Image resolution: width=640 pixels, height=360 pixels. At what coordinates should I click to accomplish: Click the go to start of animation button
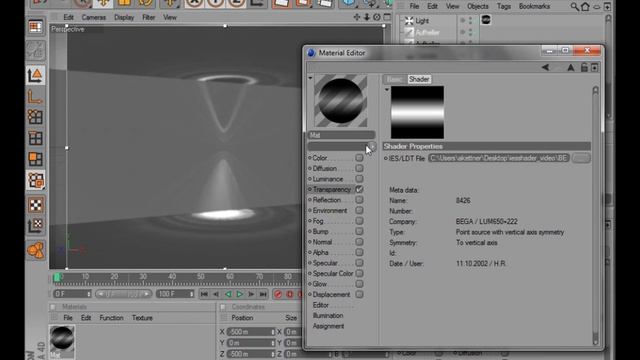coord(204,294)
